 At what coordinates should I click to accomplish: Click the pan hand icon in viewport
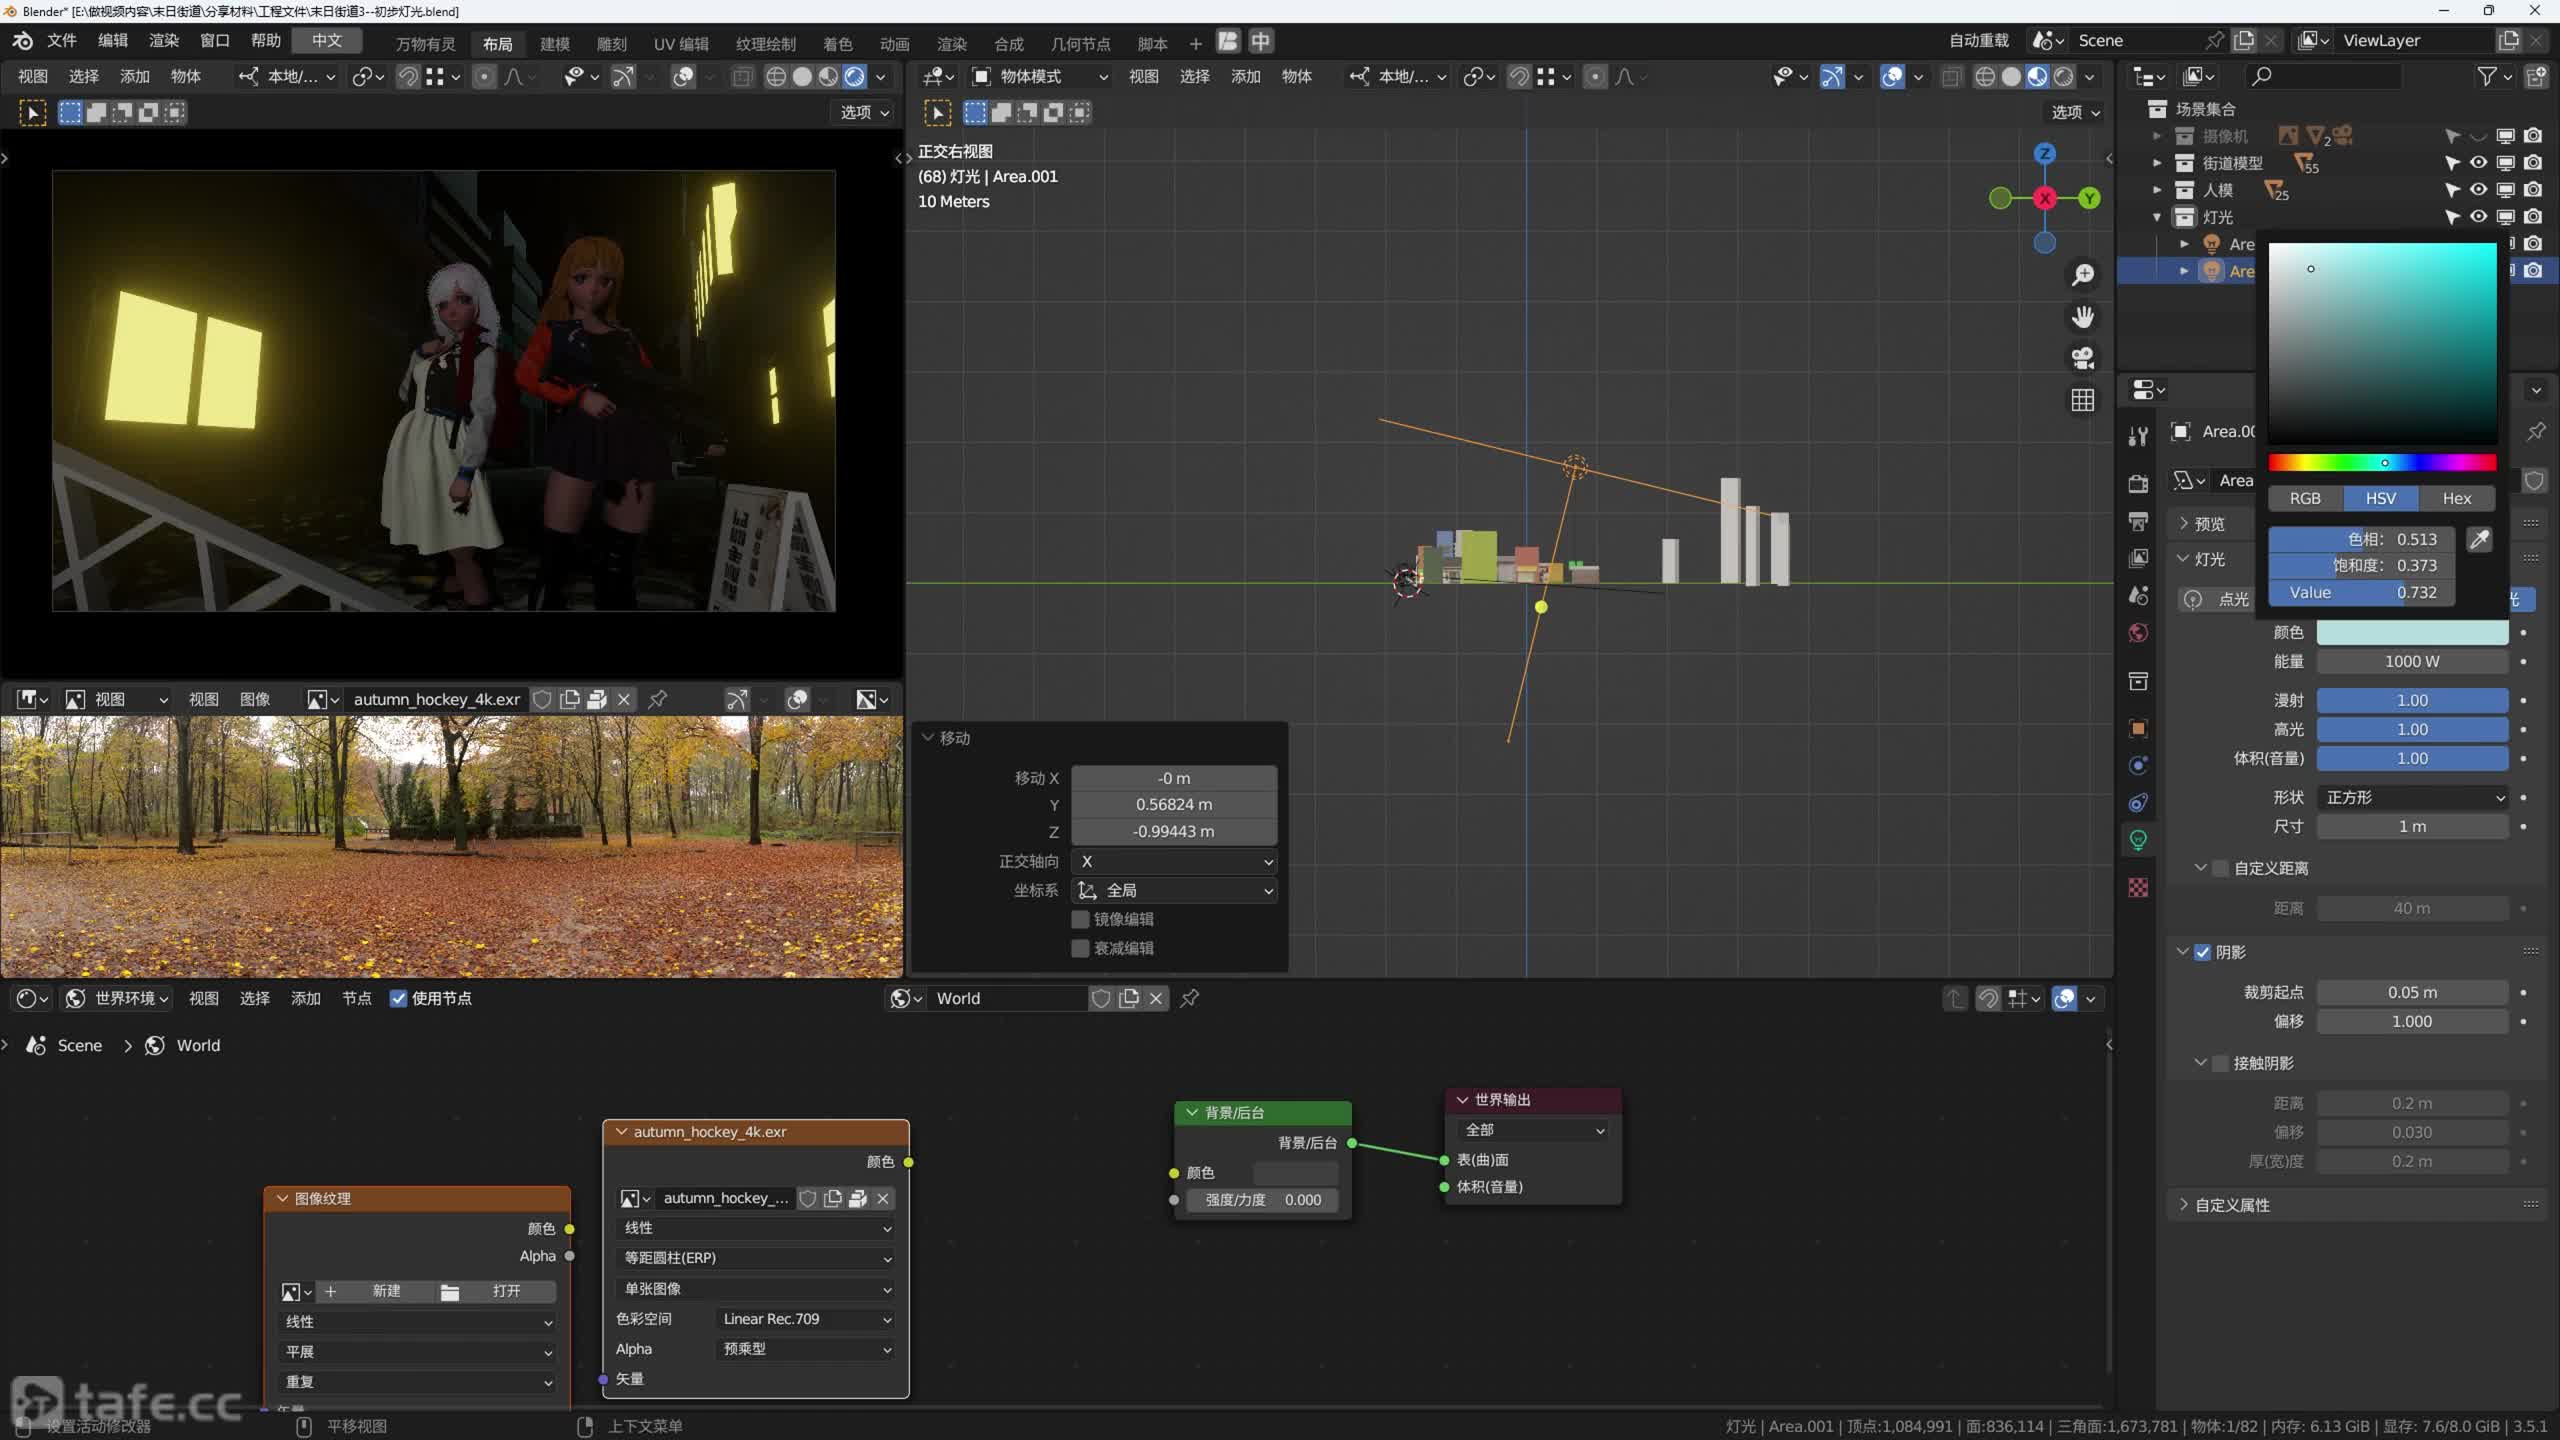2083,317
